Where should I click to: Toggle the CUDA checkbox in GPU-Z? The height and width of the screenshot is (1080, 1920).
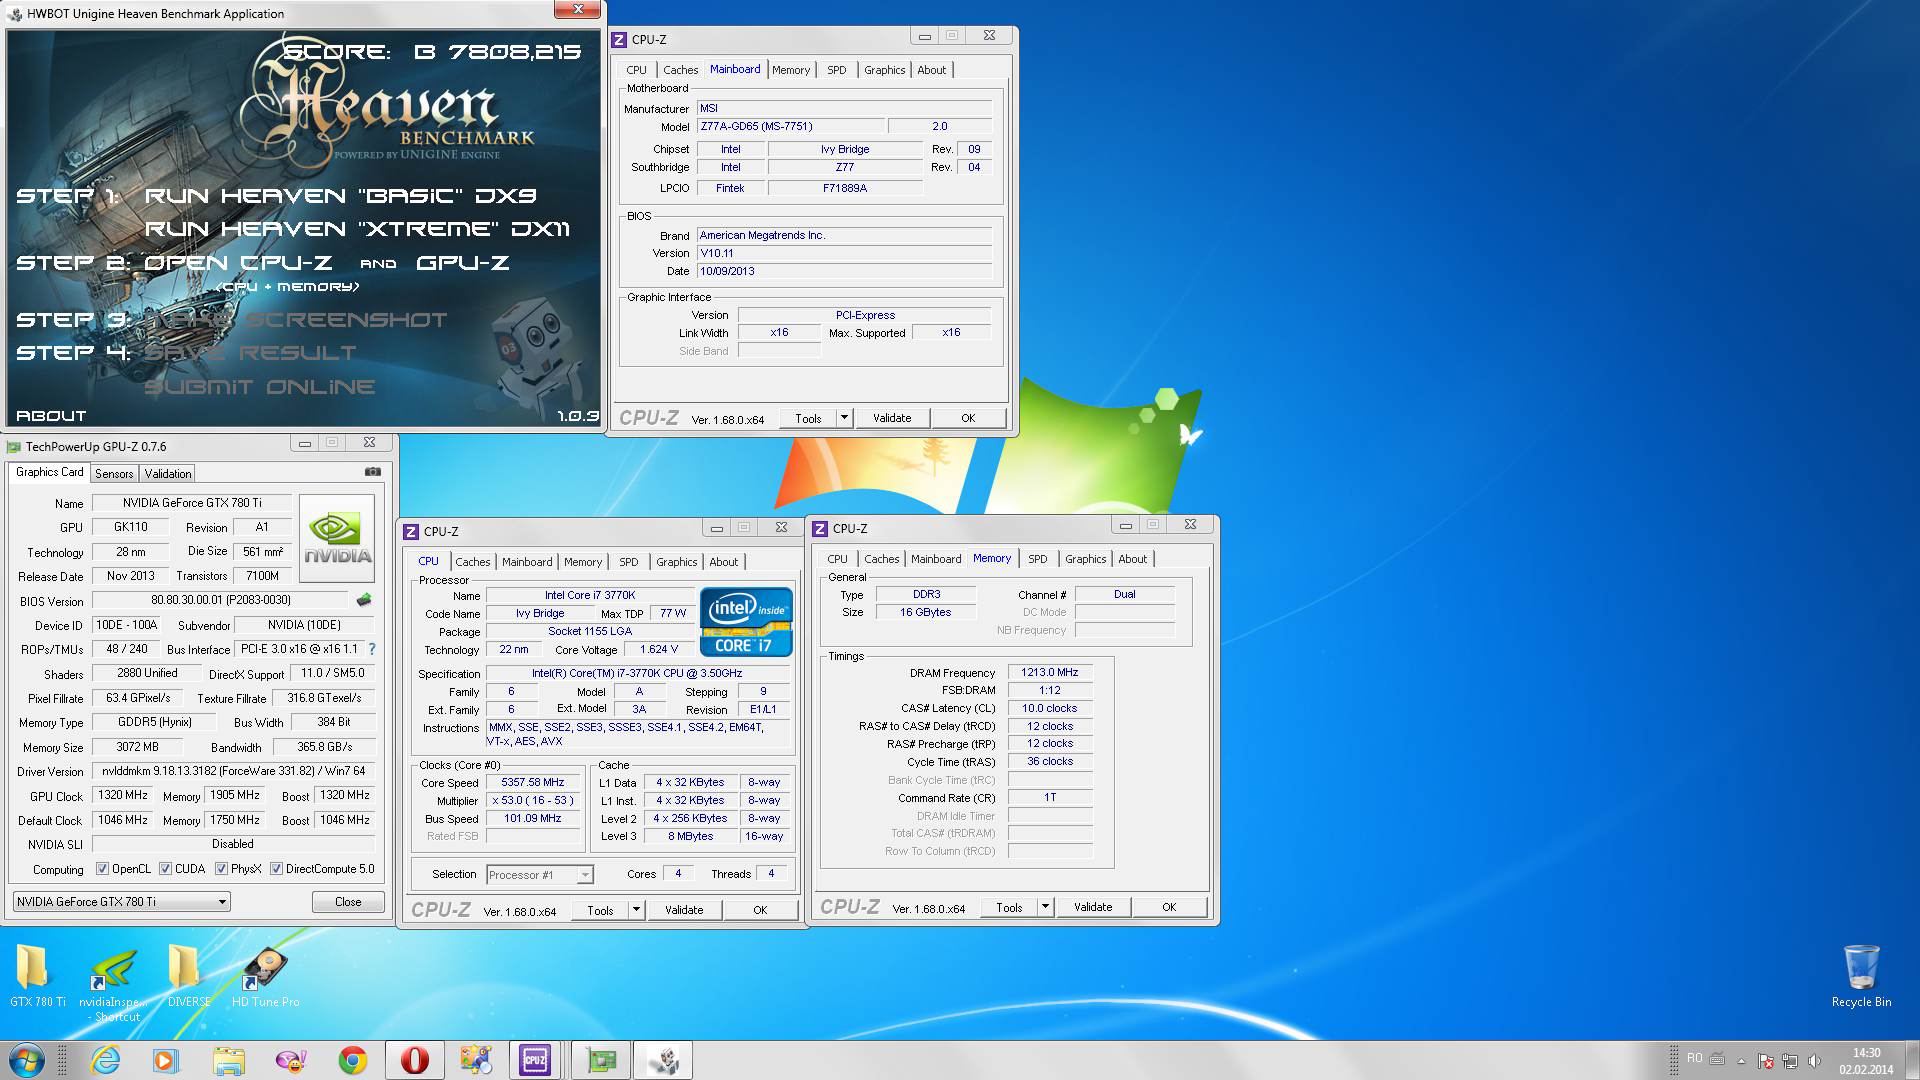point(165,869)
